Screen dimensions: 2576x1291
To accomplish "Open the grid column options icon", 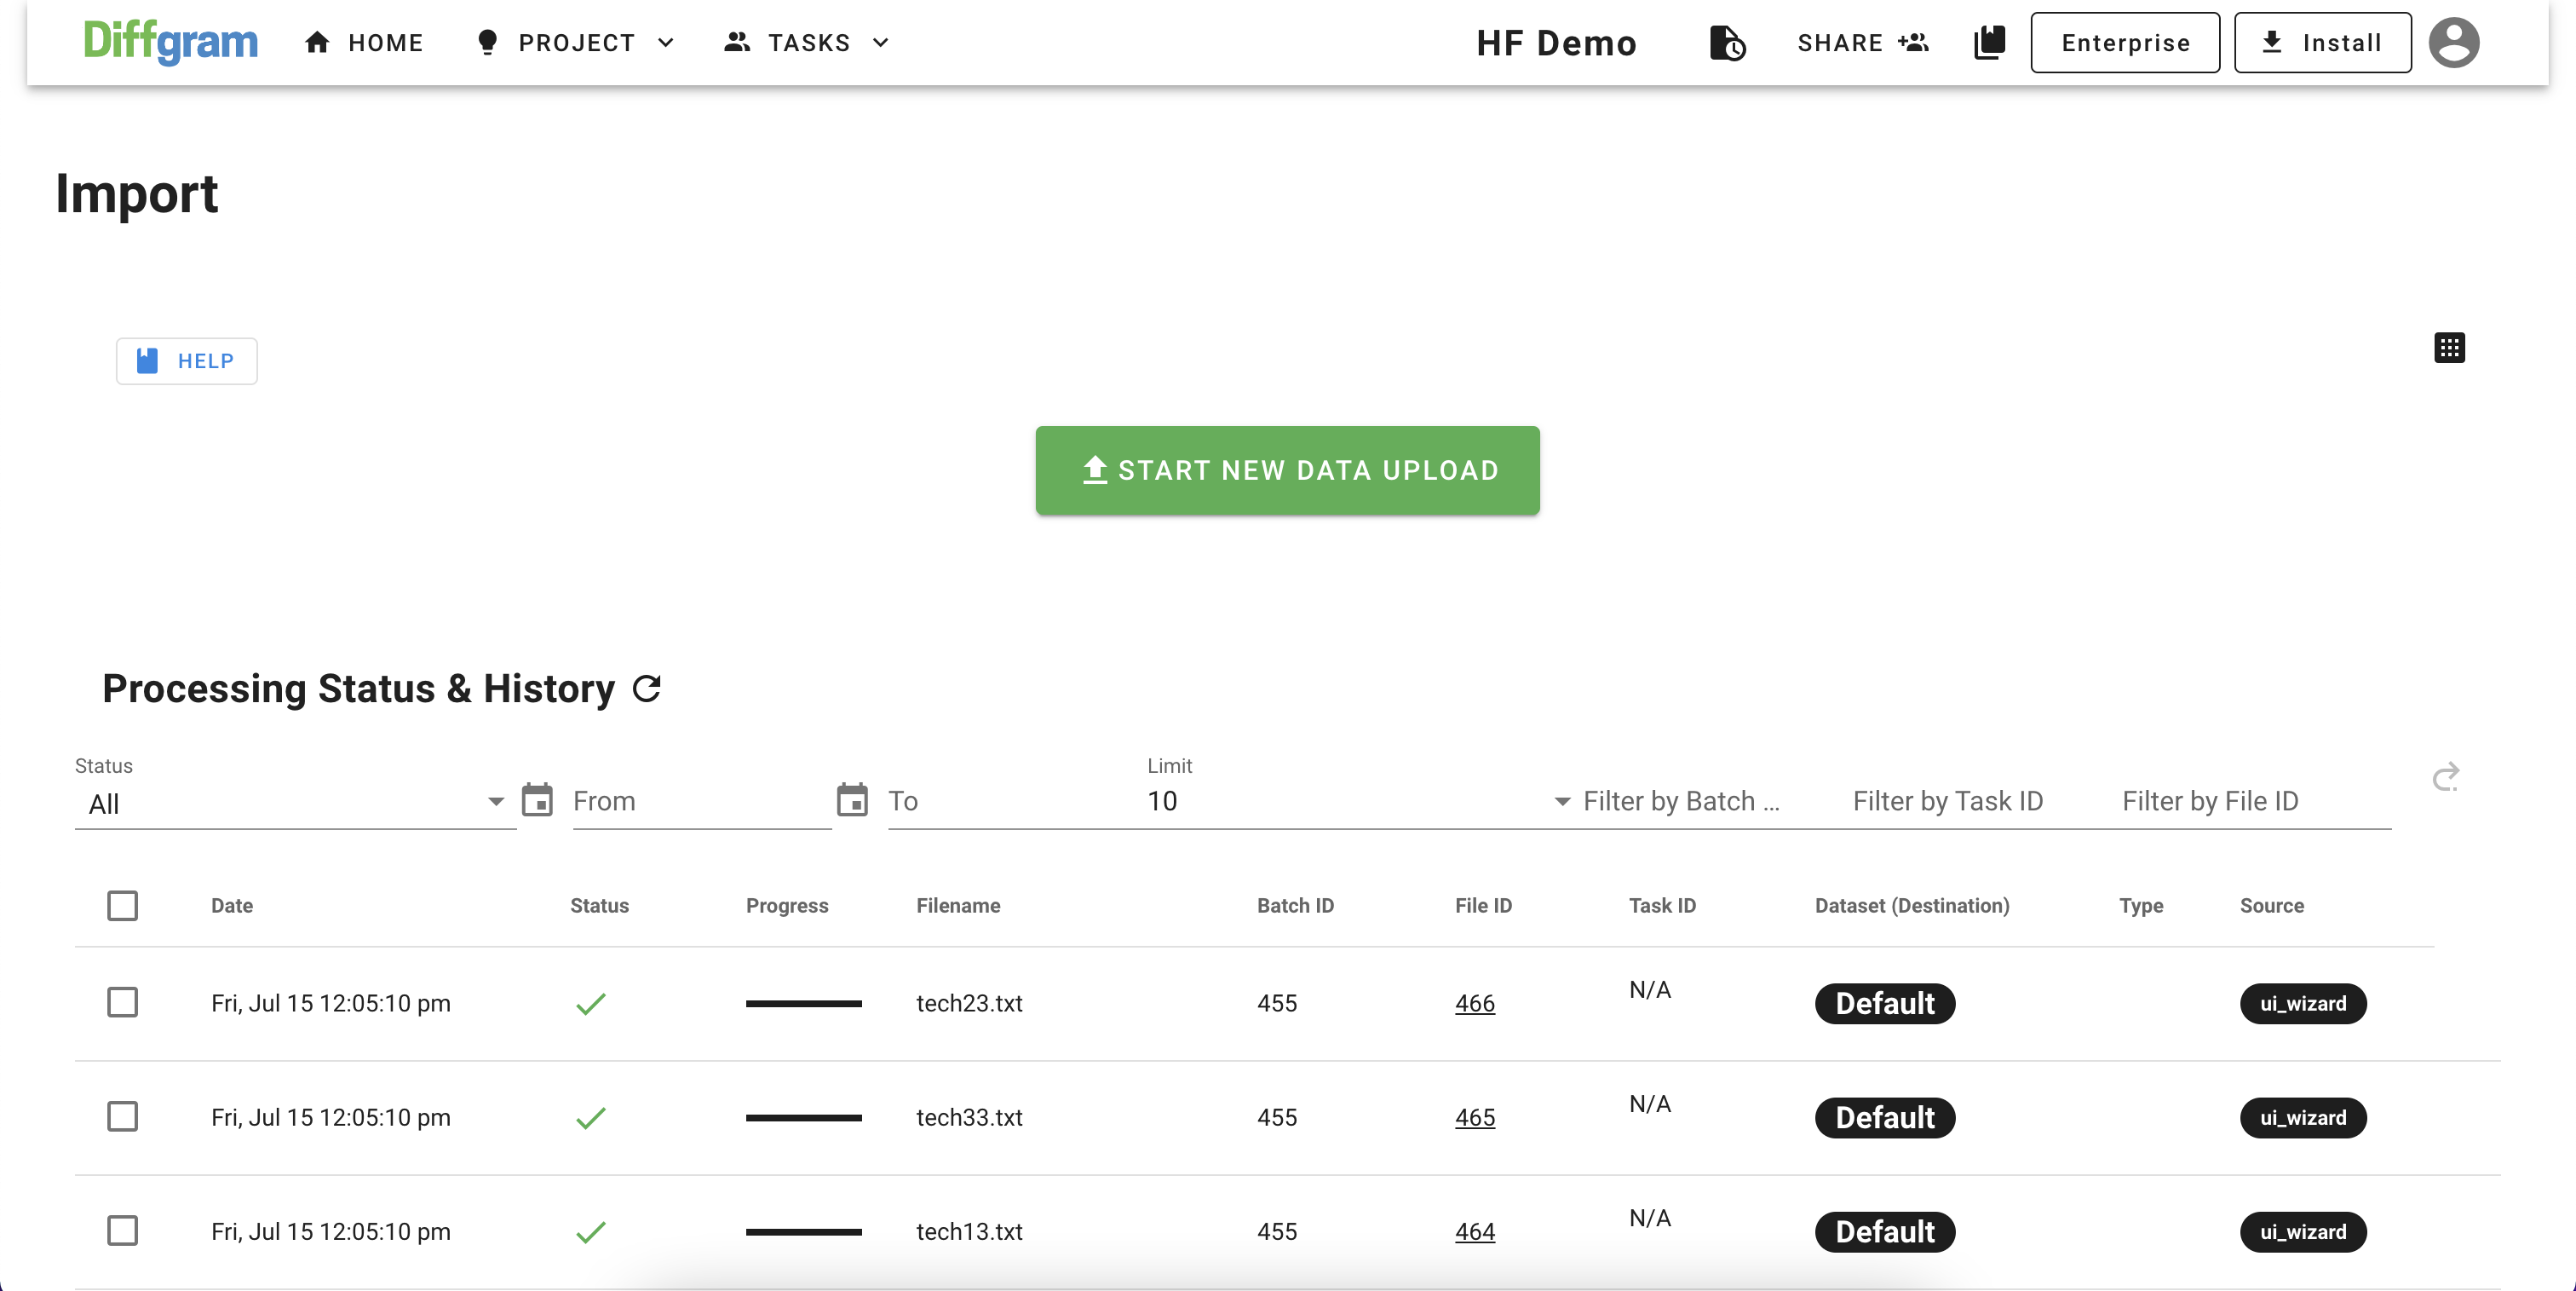I will pyautogui.click(x=2449, y=348).
